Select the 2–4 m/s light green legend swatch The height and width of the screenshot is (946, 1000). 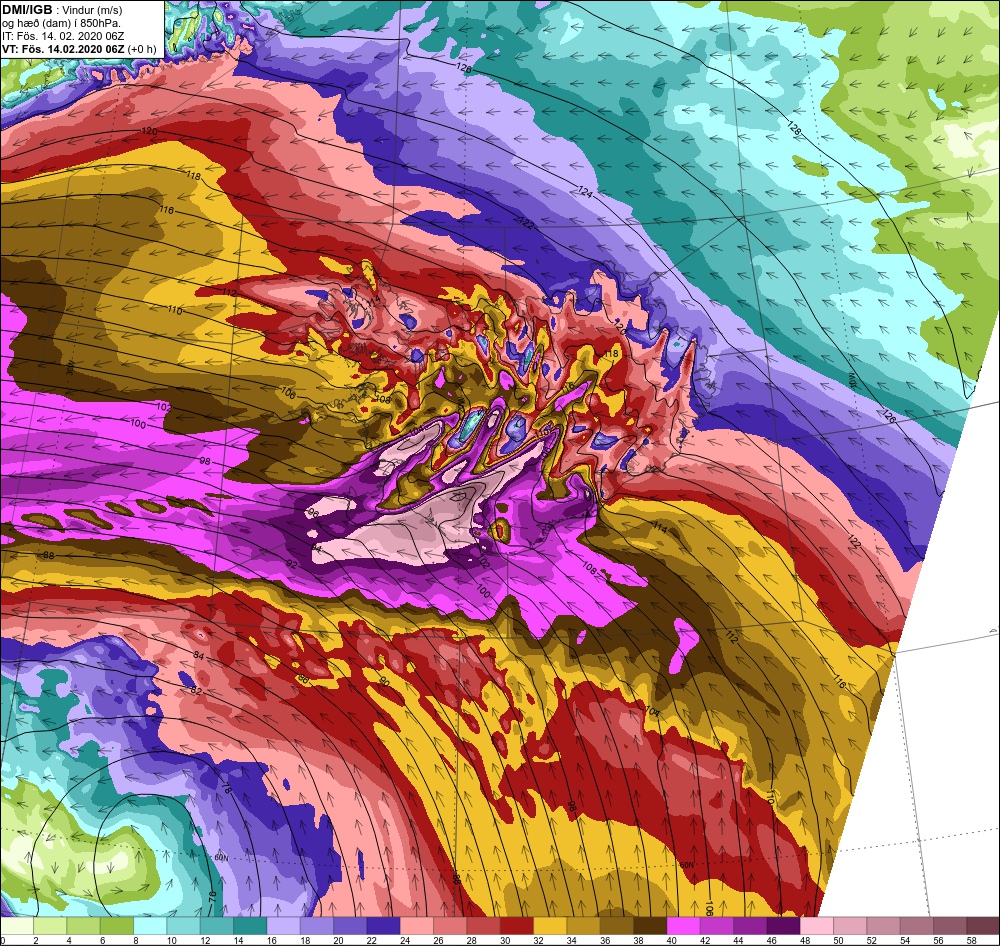pos(50,926)
